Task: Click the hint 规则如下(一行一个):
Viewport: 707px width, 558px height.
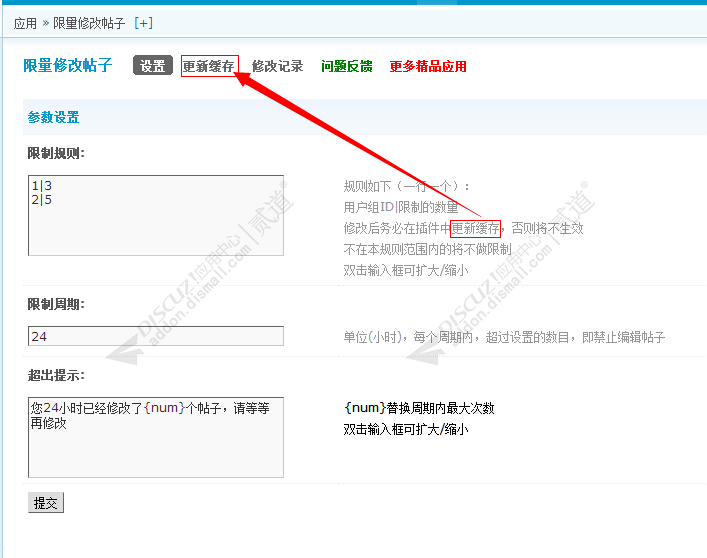Action: point(406,186)
